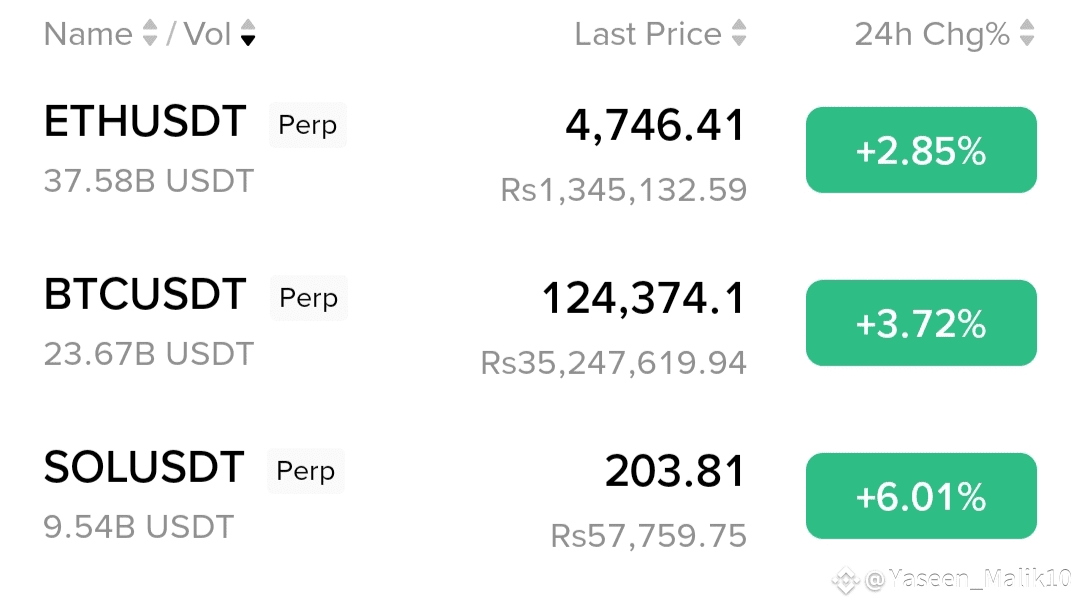Image resolution: width=1080 pixels, height=606 pixels.
Task: Toggle ETHUSDT +2.85% change badge
Action: pos(921,150)
